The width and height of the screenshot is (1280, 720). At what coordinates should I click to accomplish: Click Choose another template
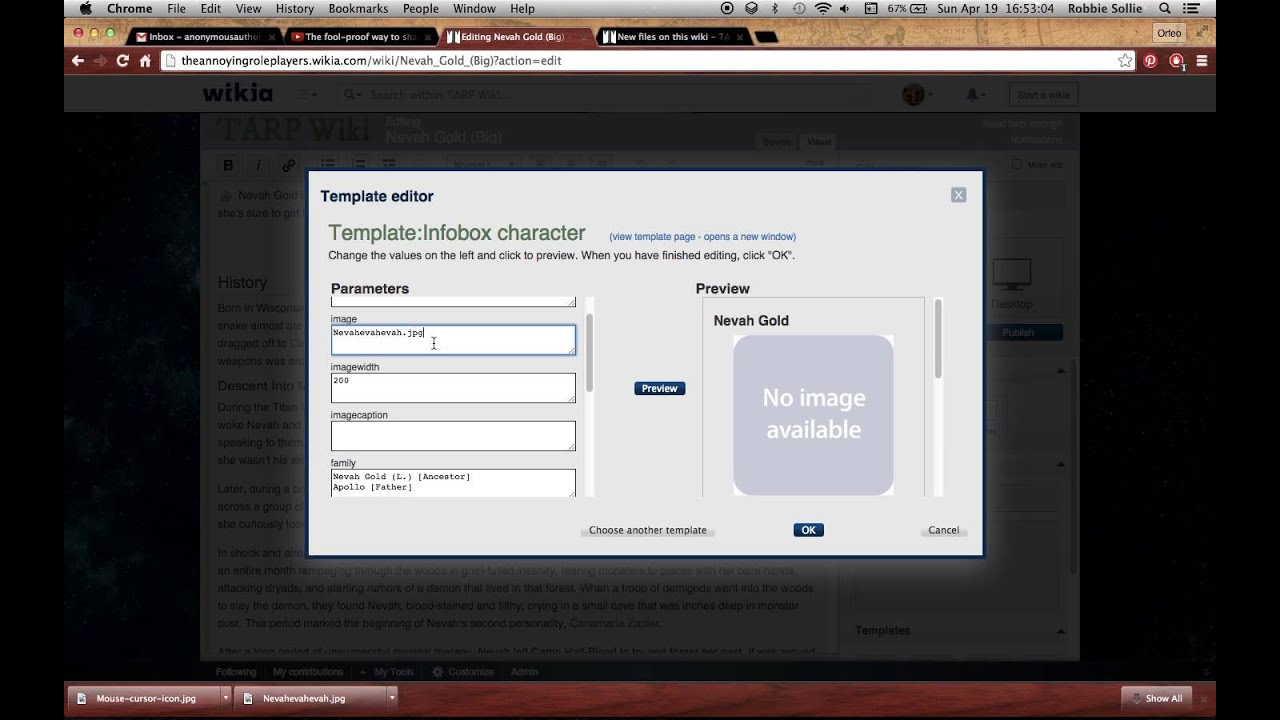(647, 530)
